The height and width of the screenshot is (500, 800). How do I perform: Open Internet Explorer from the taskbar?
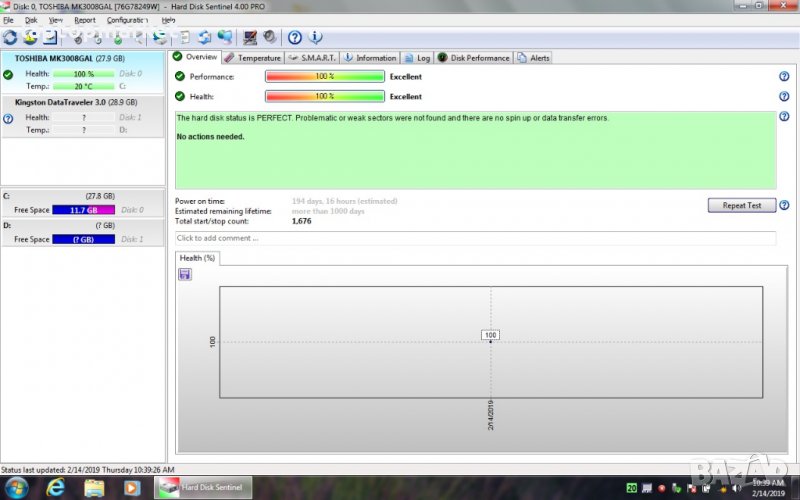(x=56, y=488)
